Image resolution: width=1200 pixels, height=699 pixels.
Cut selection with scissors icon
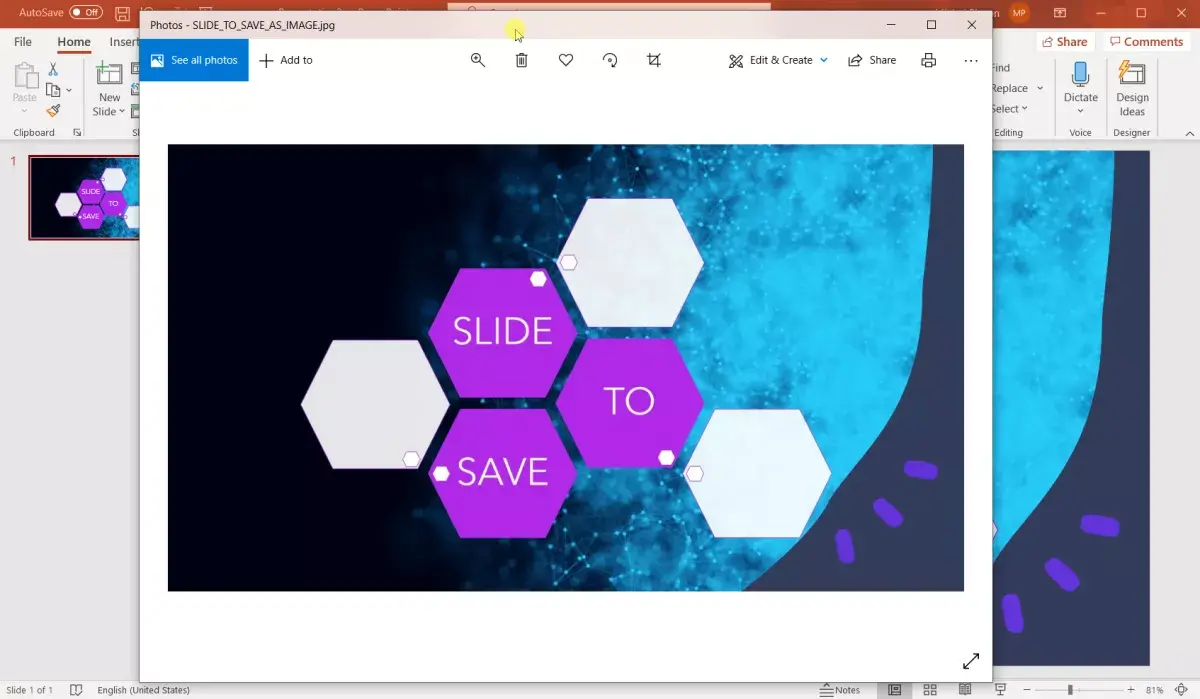click(x=53, y=69)
